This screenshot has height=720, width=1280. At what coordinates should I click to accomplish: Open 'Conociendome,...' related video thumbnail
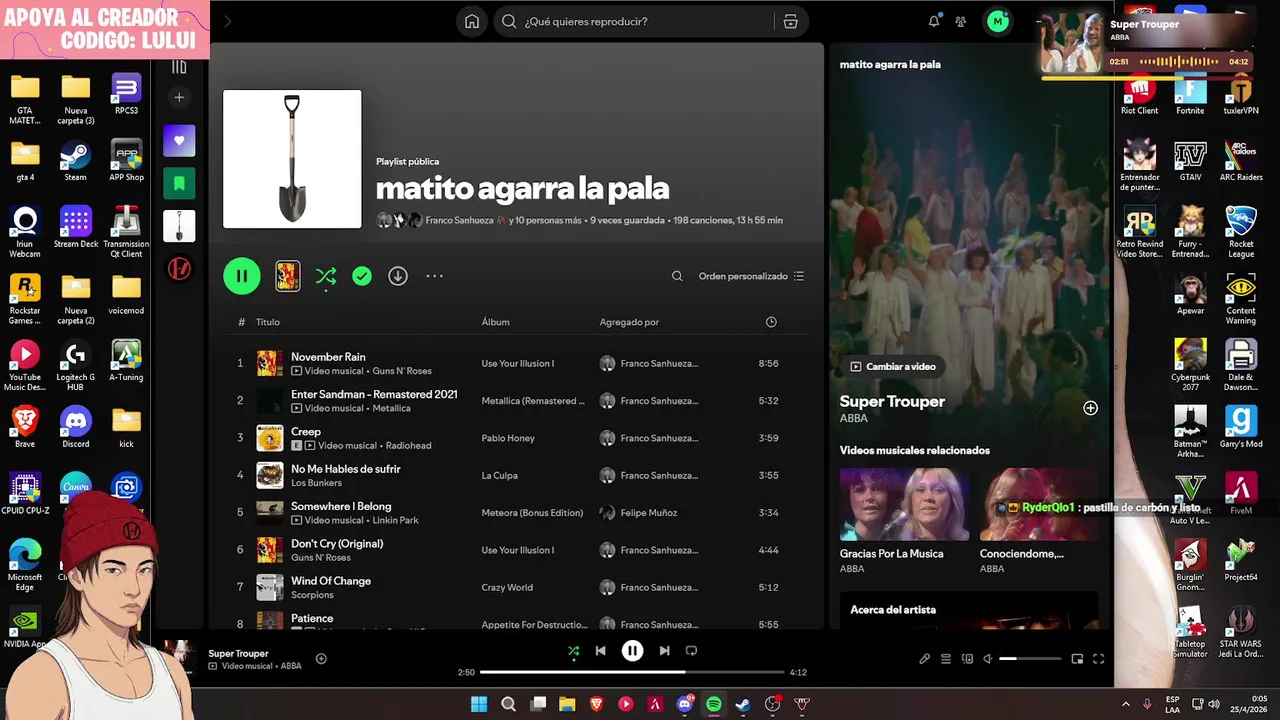point(1038,505)
